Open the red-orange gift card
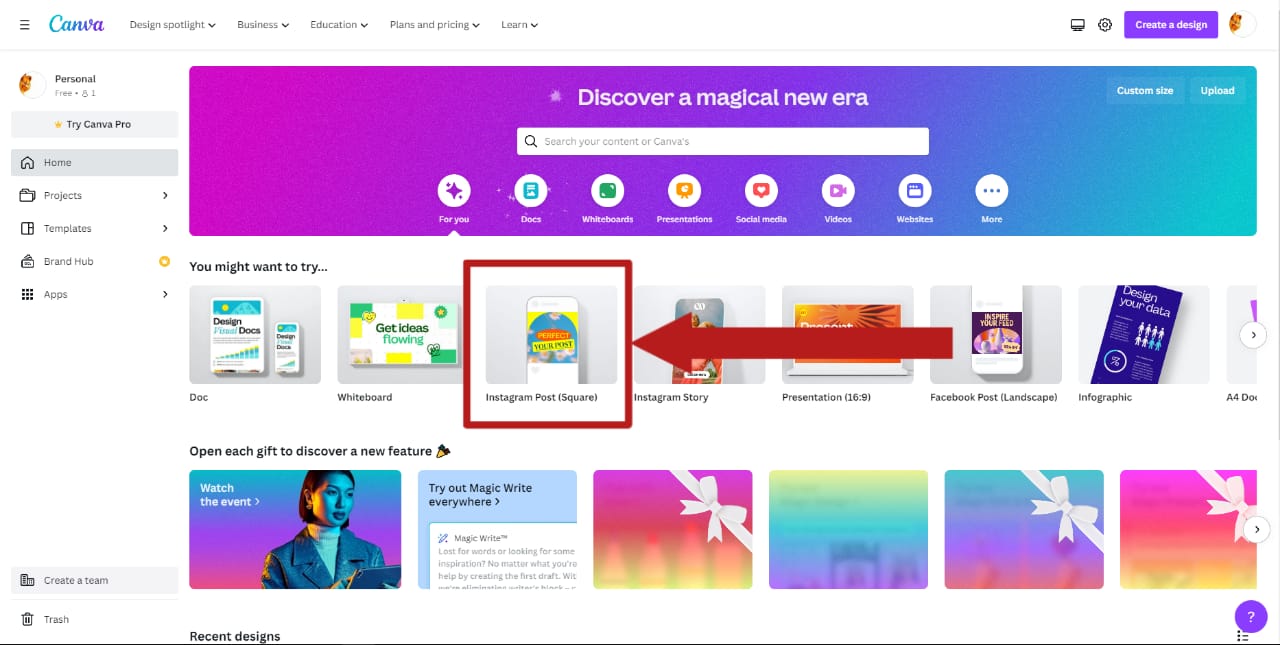The height and width of the screenshot is (645, 1280). [x=672, y=529]
